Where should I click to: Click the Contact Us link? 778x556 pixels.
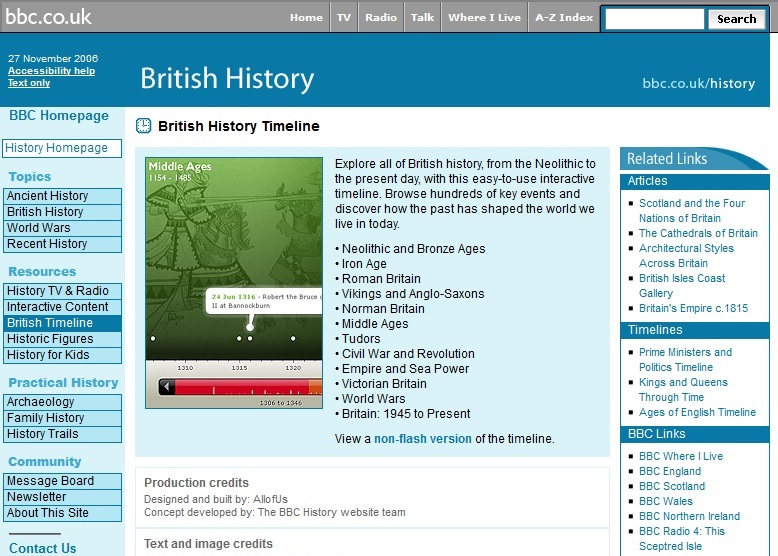(x=43, y=549)
